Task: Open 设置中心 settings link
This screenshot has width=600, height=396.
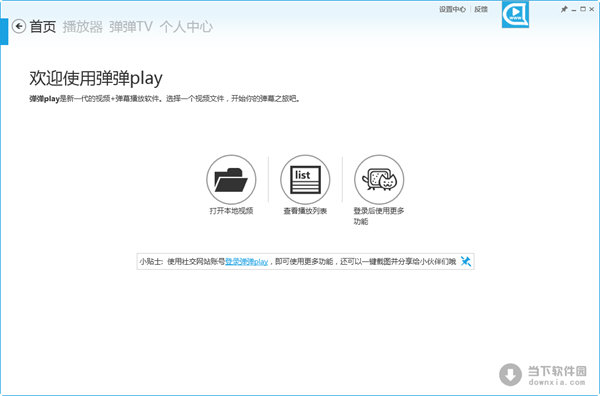Action: 452,9
